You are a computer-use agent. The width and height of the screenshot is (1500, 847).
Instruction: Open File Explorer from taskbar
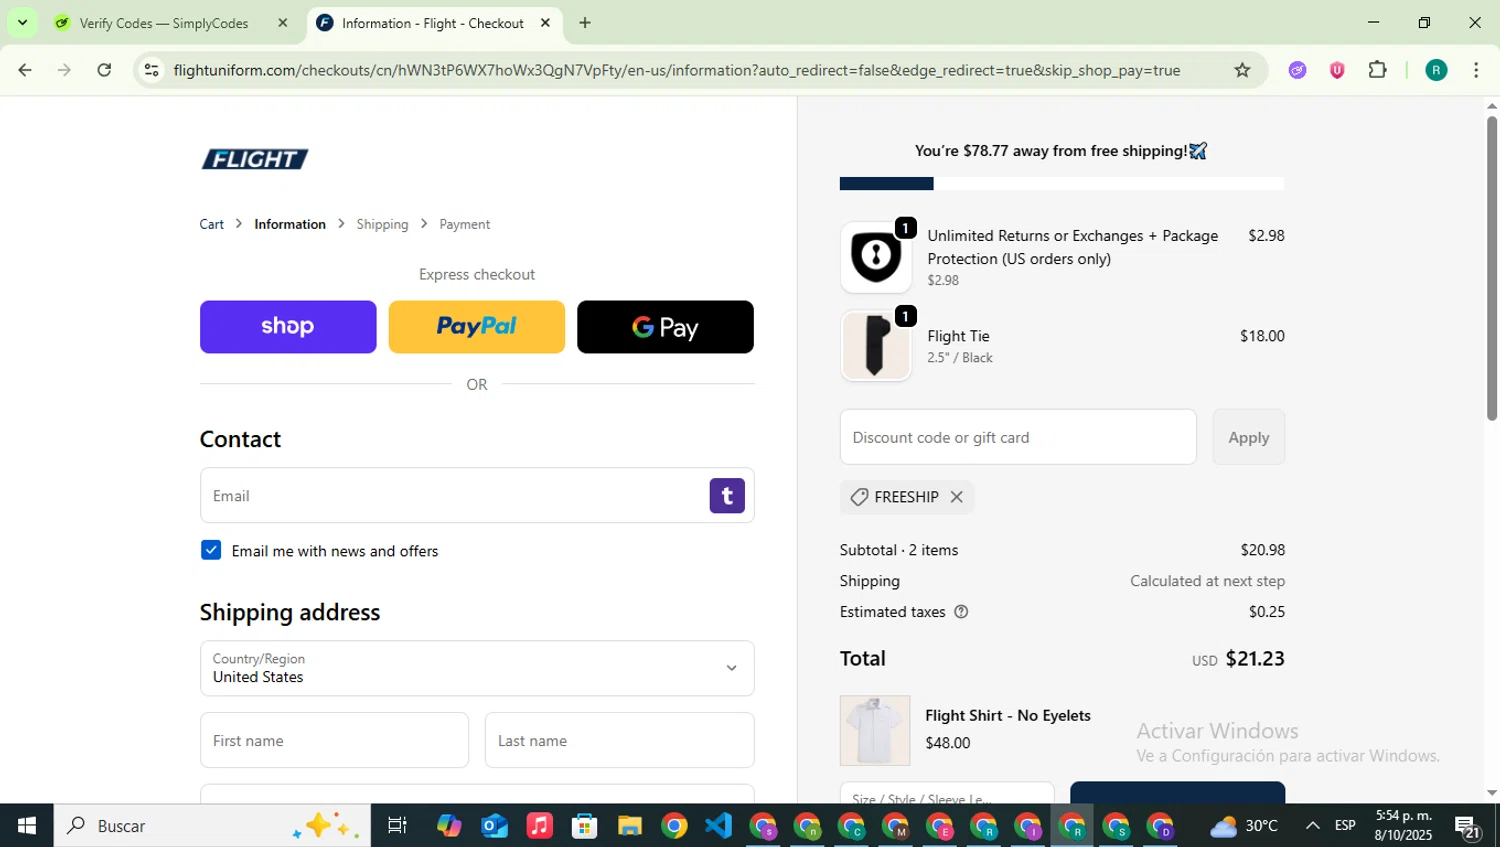pos(629,826)
